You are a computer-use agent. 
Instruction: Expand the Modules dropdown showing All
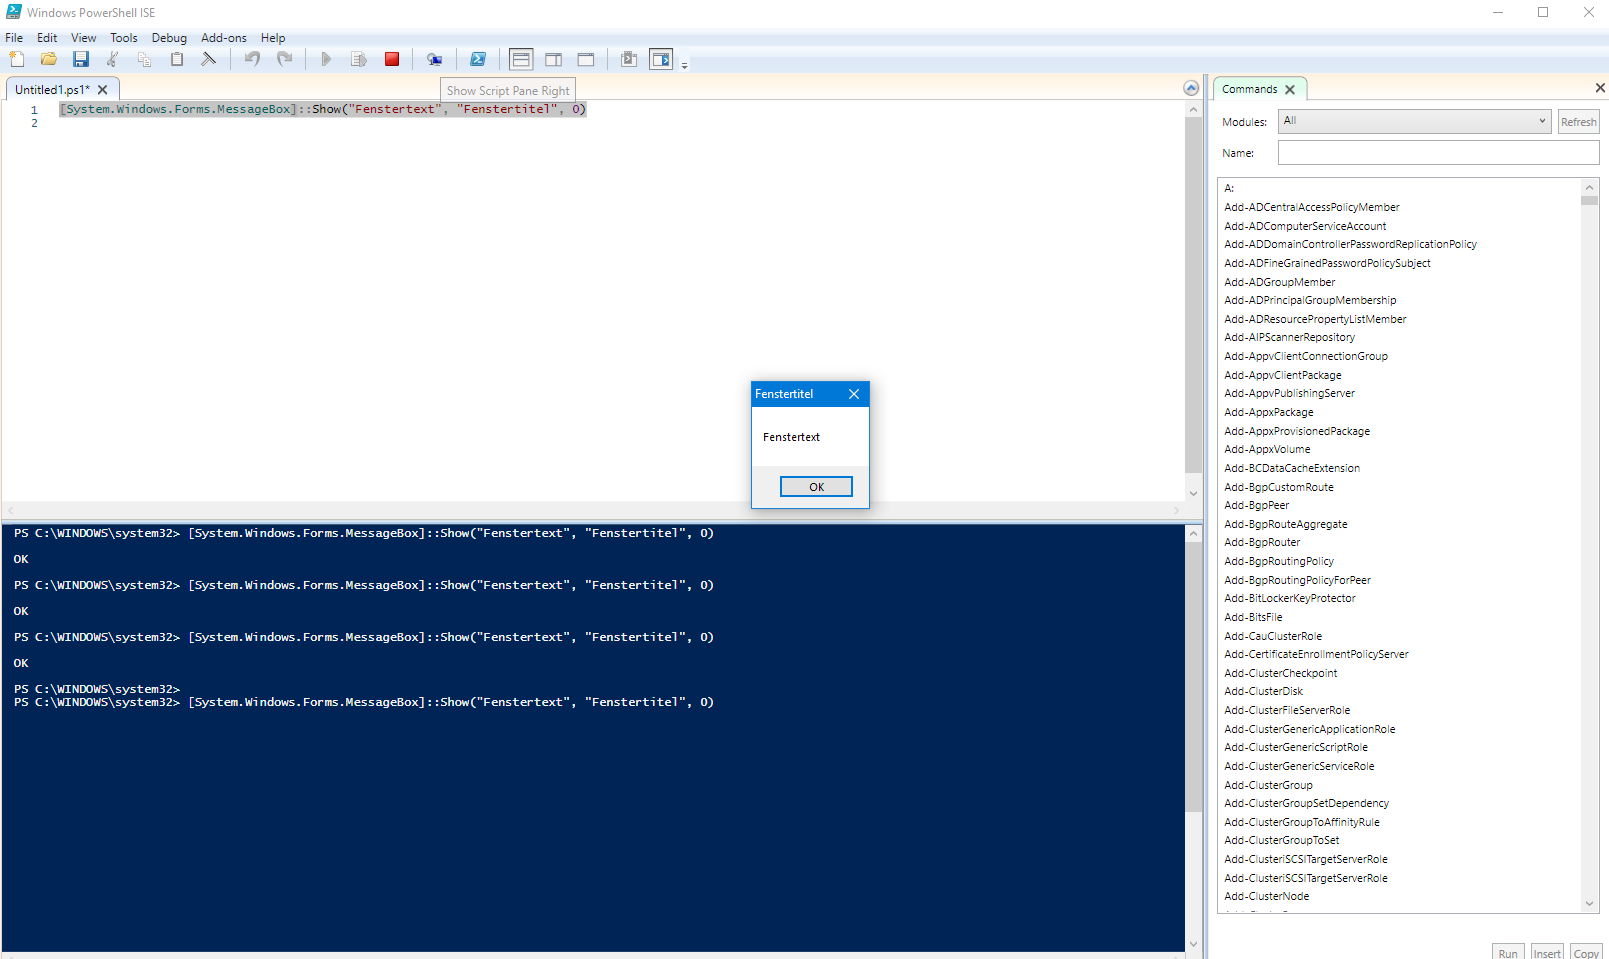pos(1414,121)
